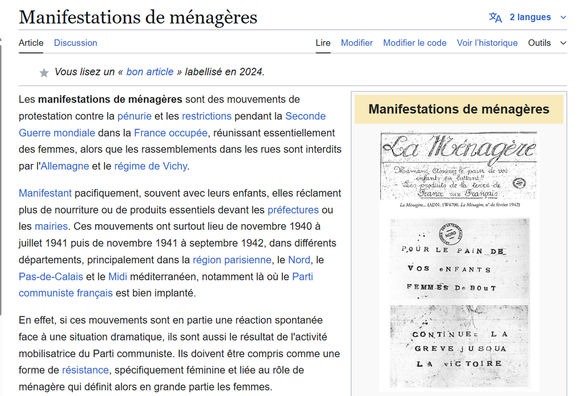This screenshot has height=396, width=582.
Task: Switch to the Discussion tab
Action: pyautogui.click(x=75, y=43)
